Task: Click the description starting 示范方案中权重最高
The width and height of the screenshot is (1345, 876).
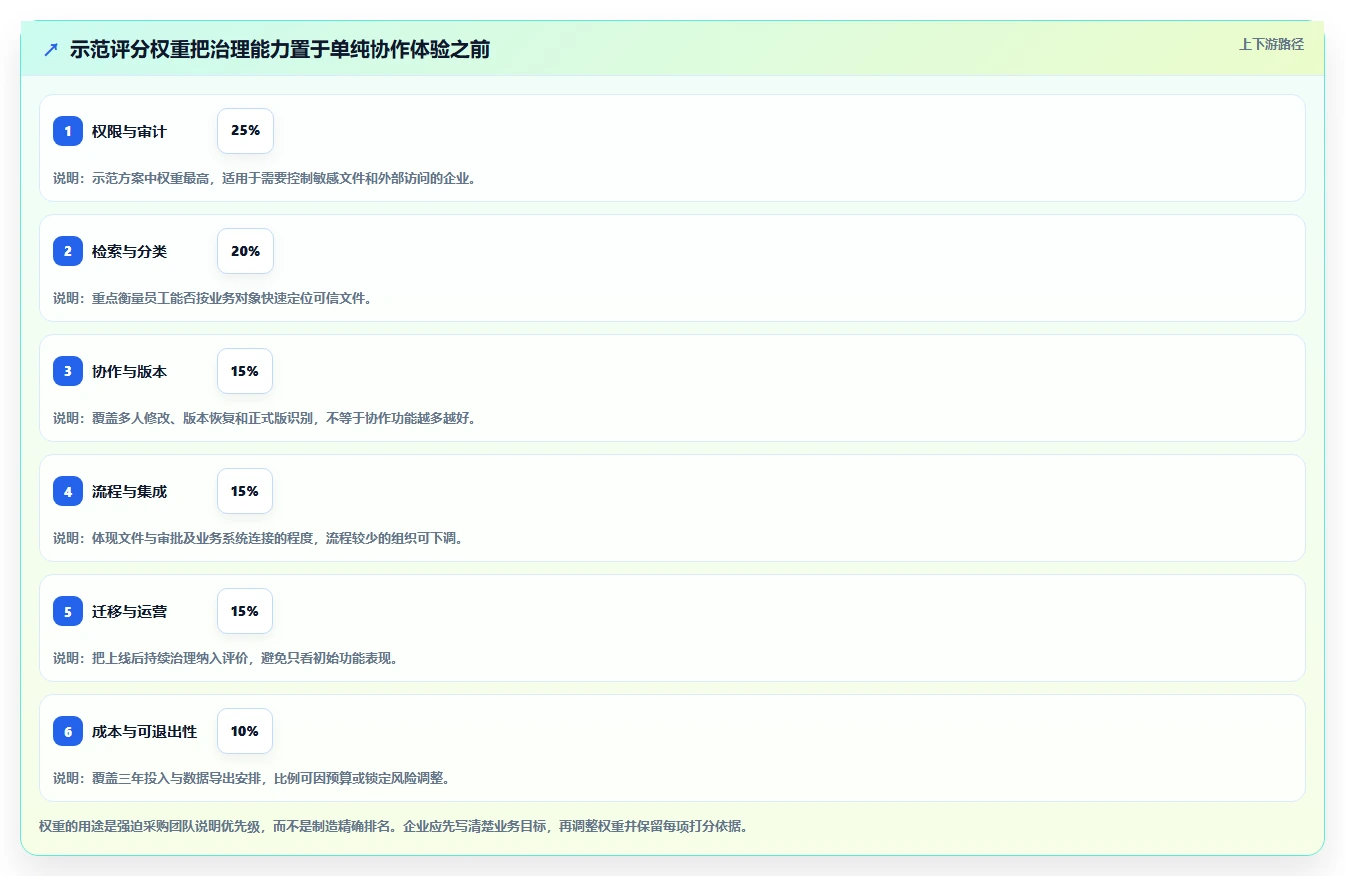Action: (266, 178)
